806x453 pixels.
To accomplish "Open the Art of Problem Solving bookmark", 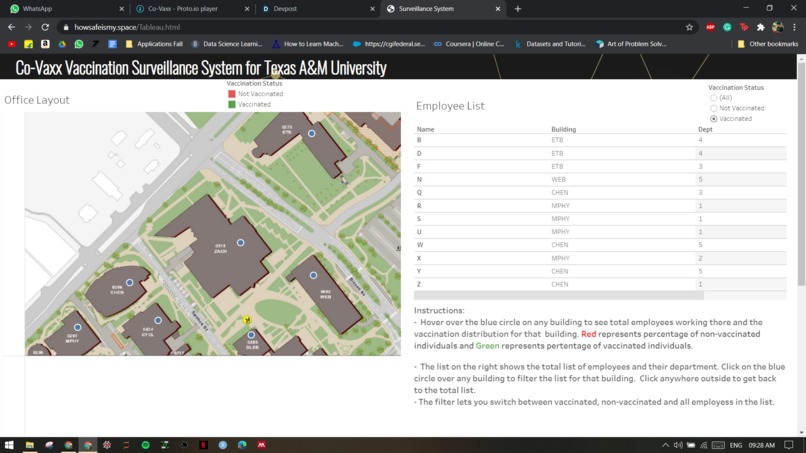I will click(631, 44).
